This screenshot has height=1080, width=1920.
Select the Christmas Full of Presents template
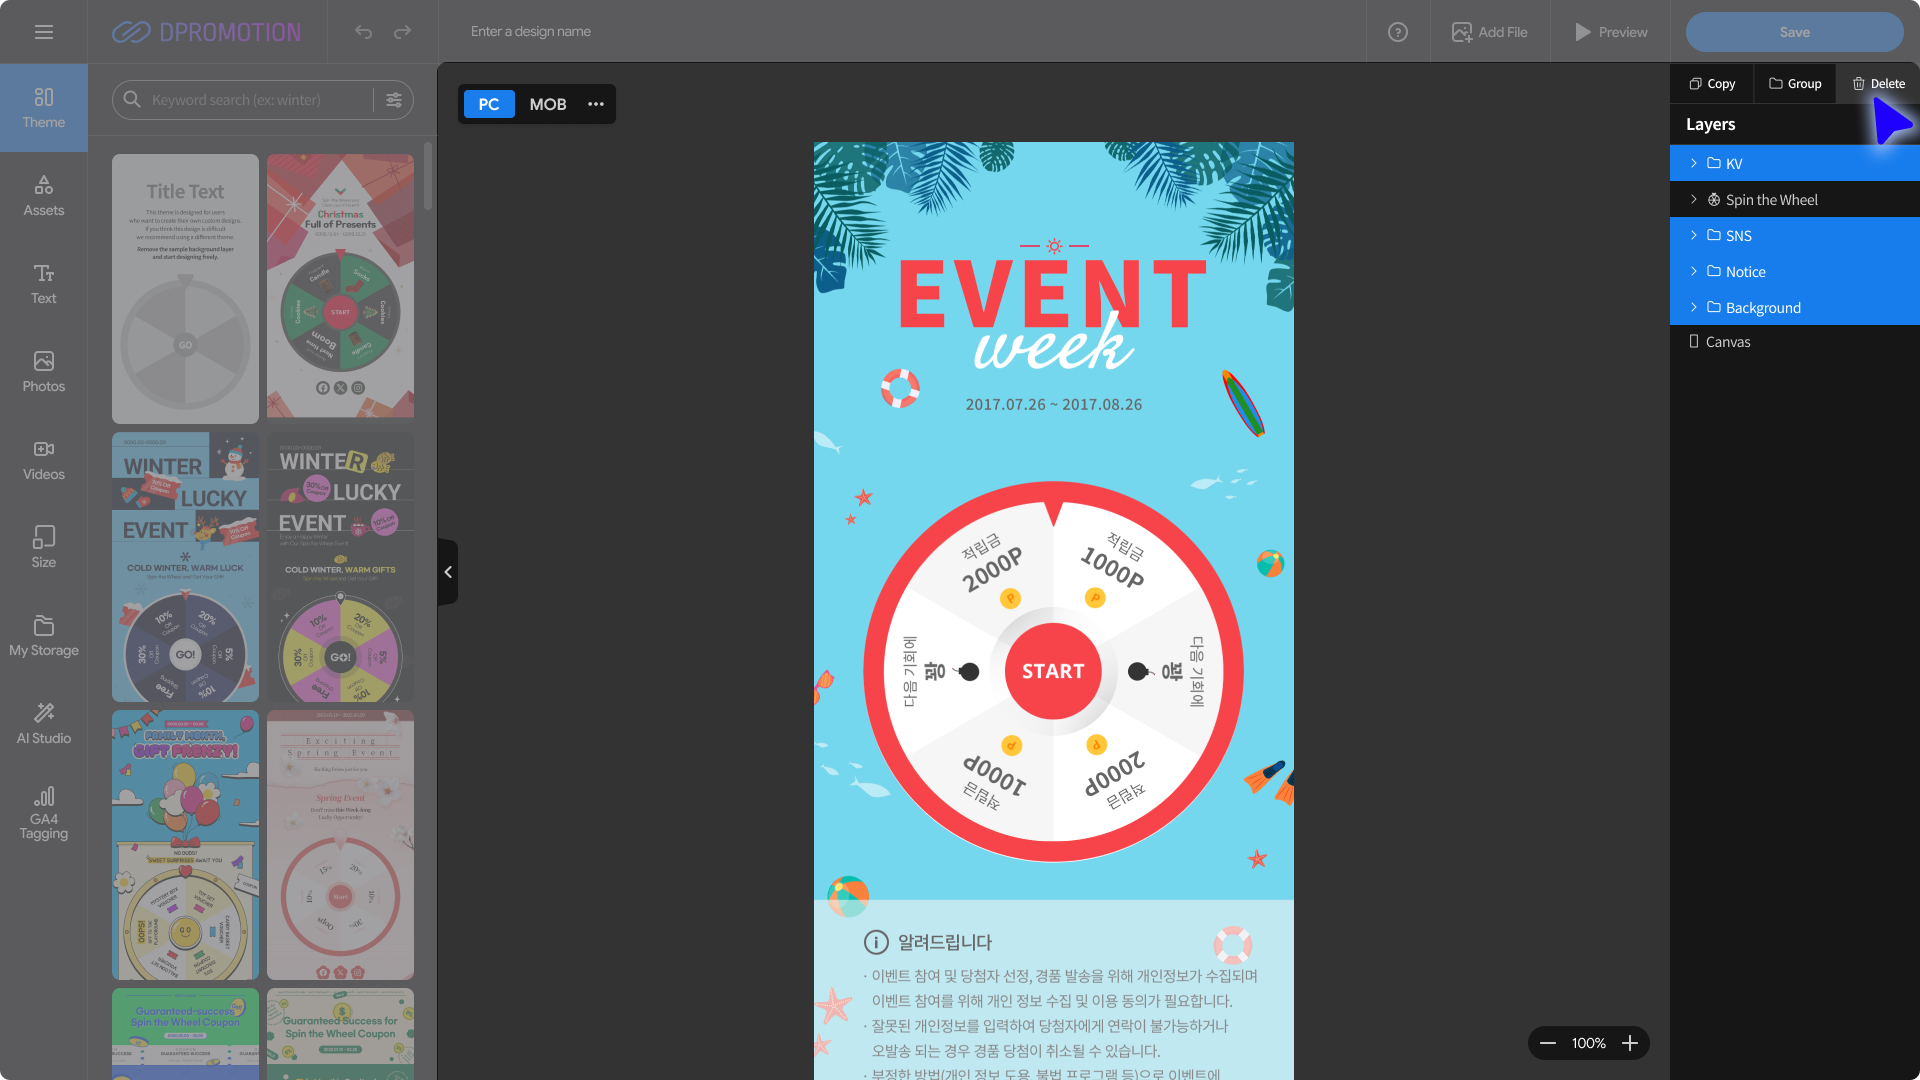pos(340,286)
